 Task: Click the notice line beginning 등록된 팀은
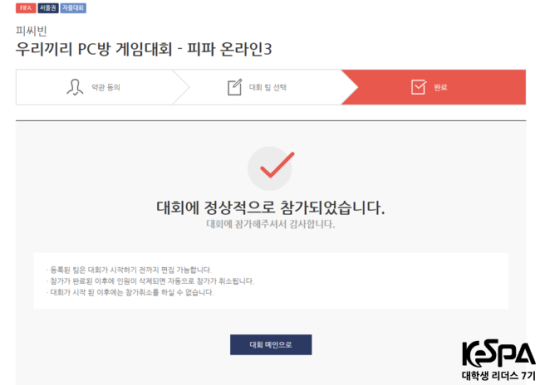[x=129, y=270]
